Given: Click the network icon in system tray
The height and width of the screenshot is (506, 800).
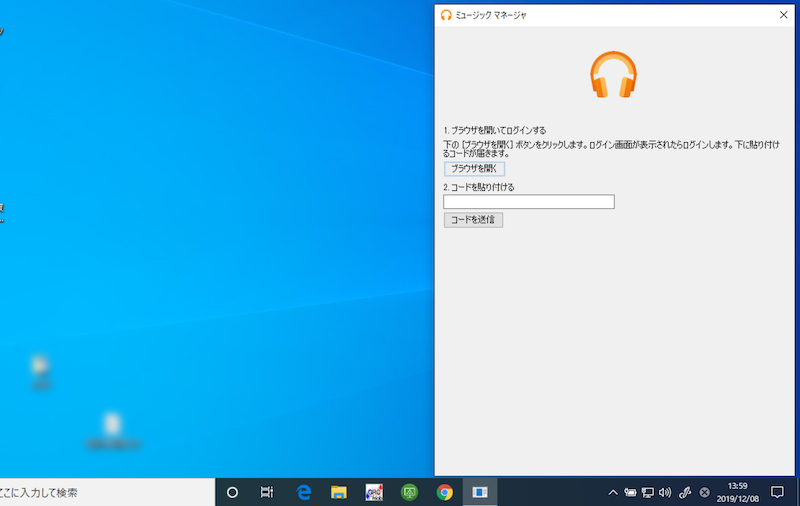Looking at the screenshot, I should click(648, 492).
